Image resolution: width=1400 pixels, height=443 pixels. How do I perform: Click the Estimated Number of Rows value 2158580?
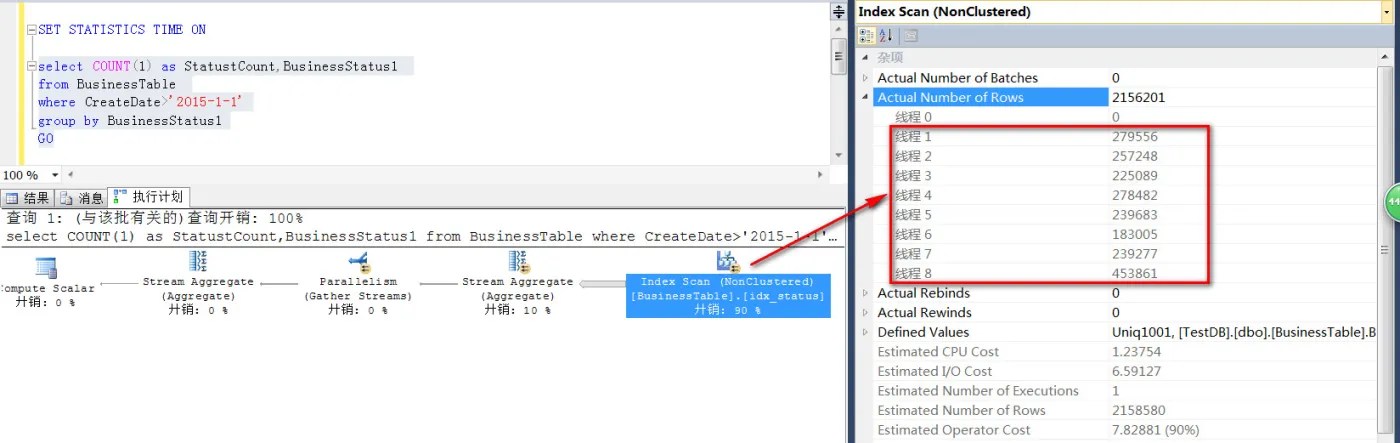pyautogui.click(x=1138, y=410)
